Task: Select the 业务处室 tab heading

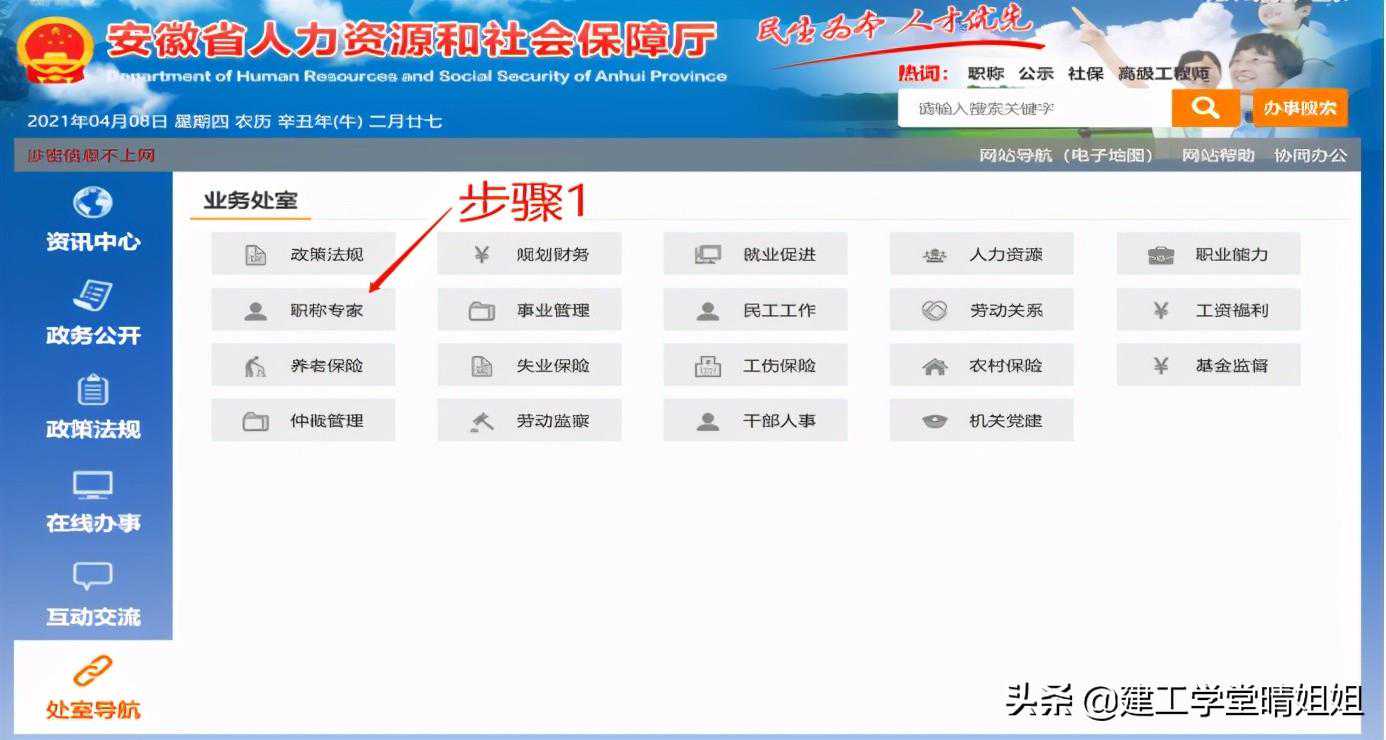Action: (x=250, y=201)
